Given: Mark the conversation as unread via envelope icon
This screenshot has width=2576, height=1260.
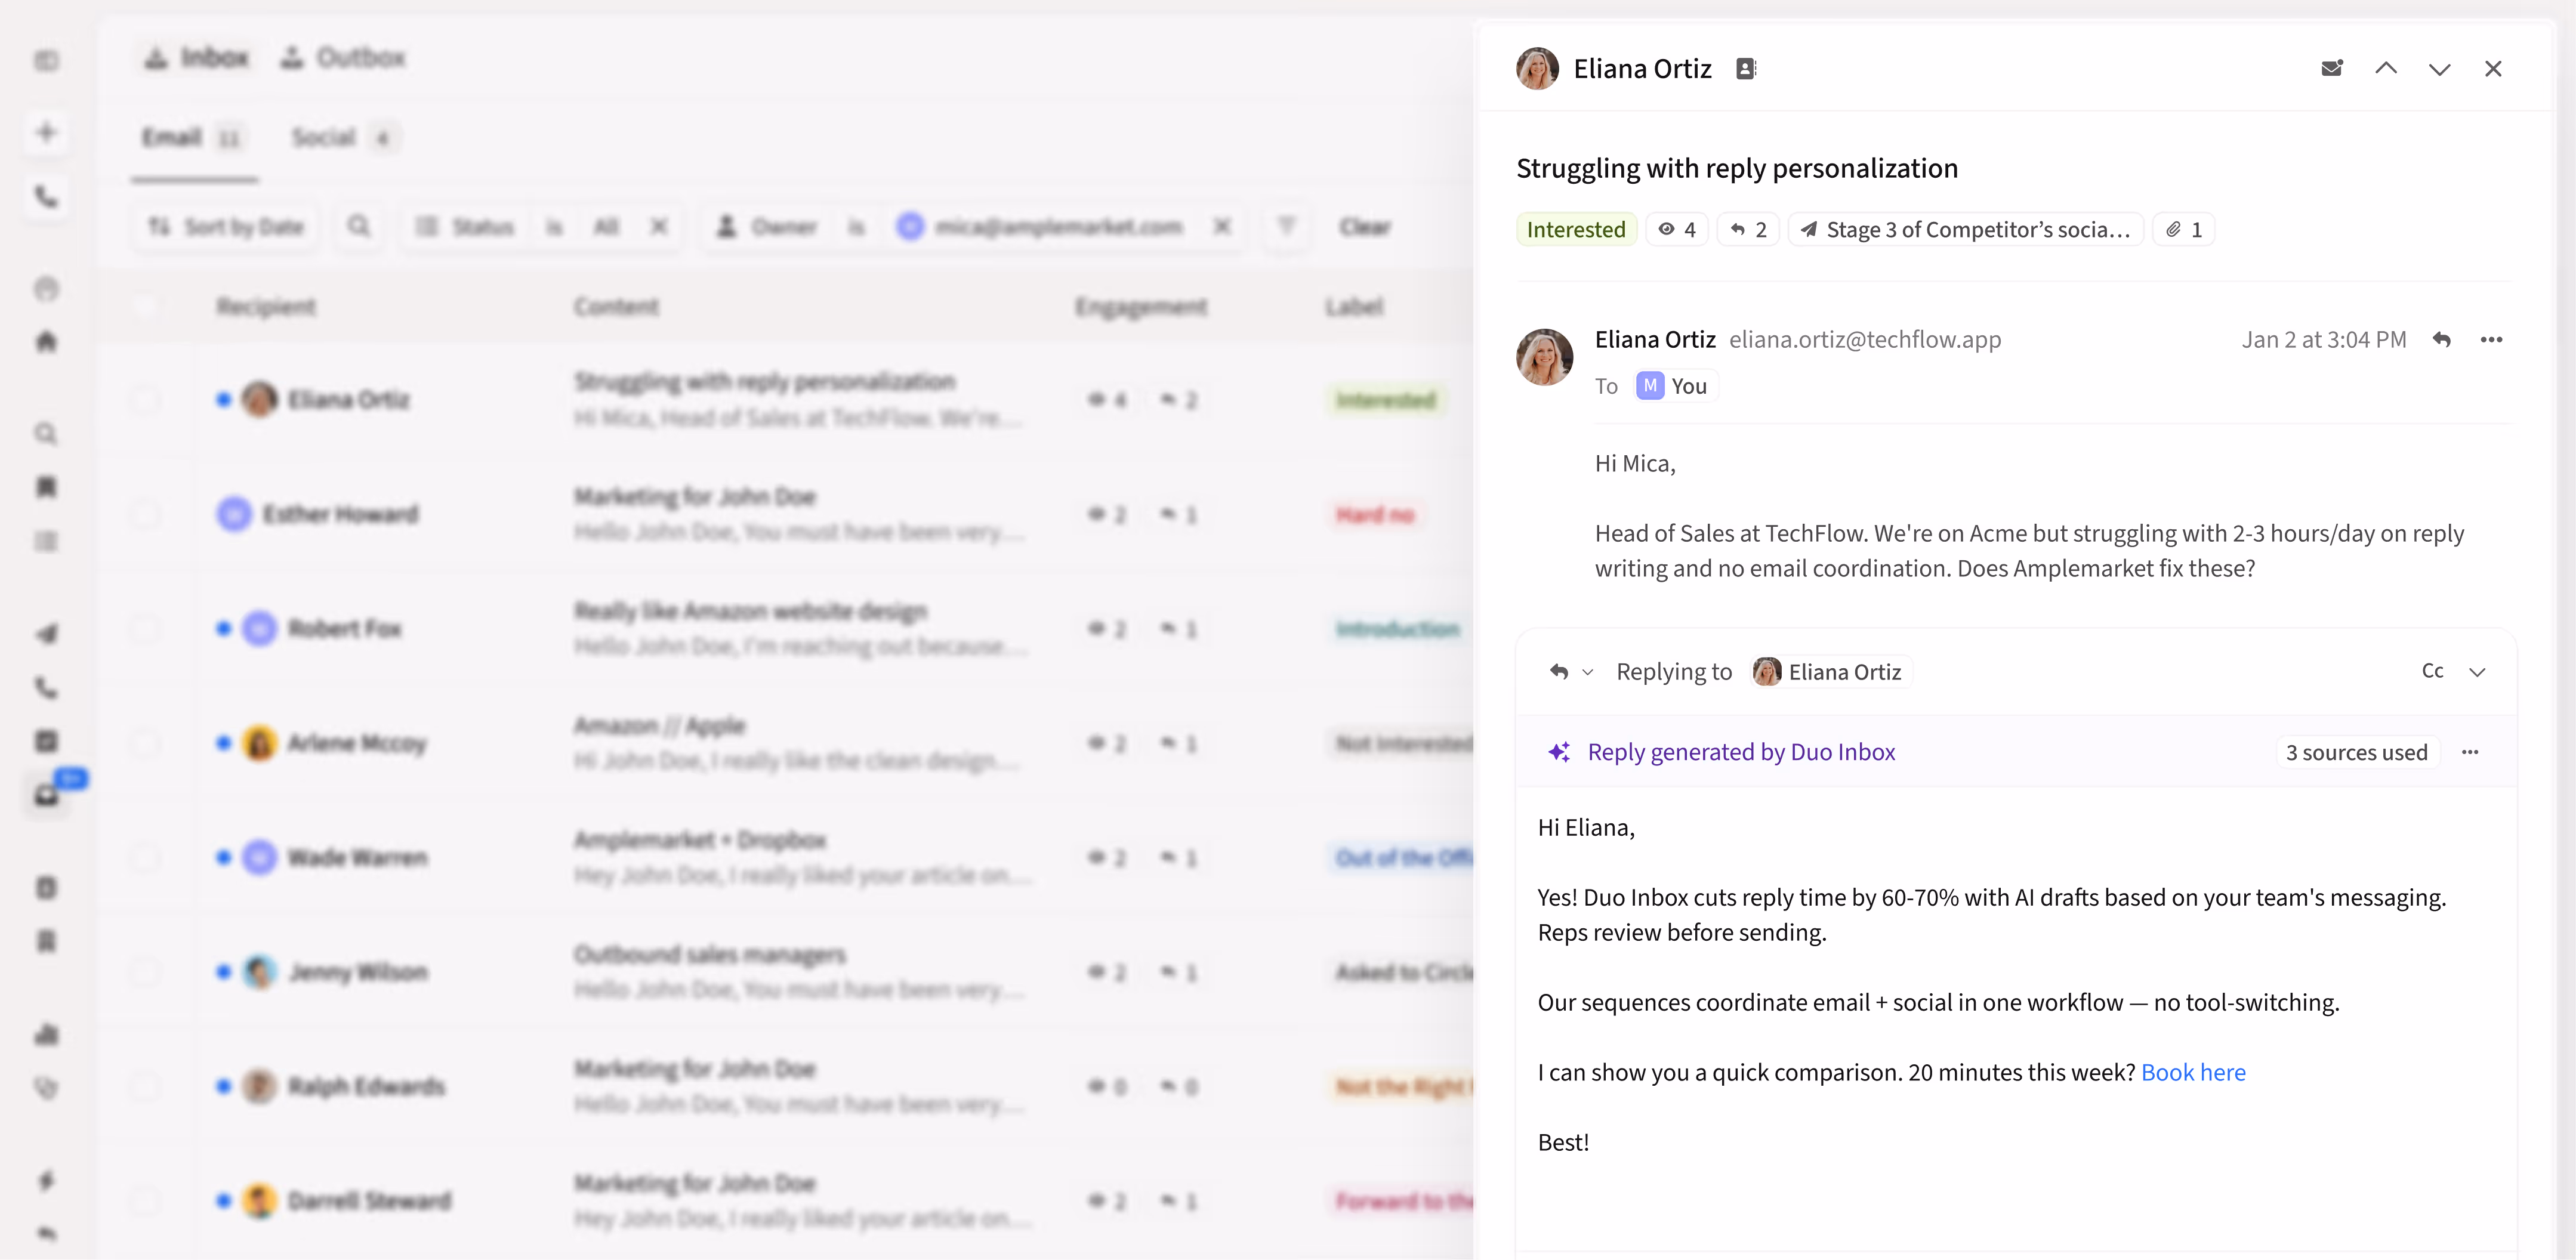Looking at the screenshot, I should (2333, 68).
